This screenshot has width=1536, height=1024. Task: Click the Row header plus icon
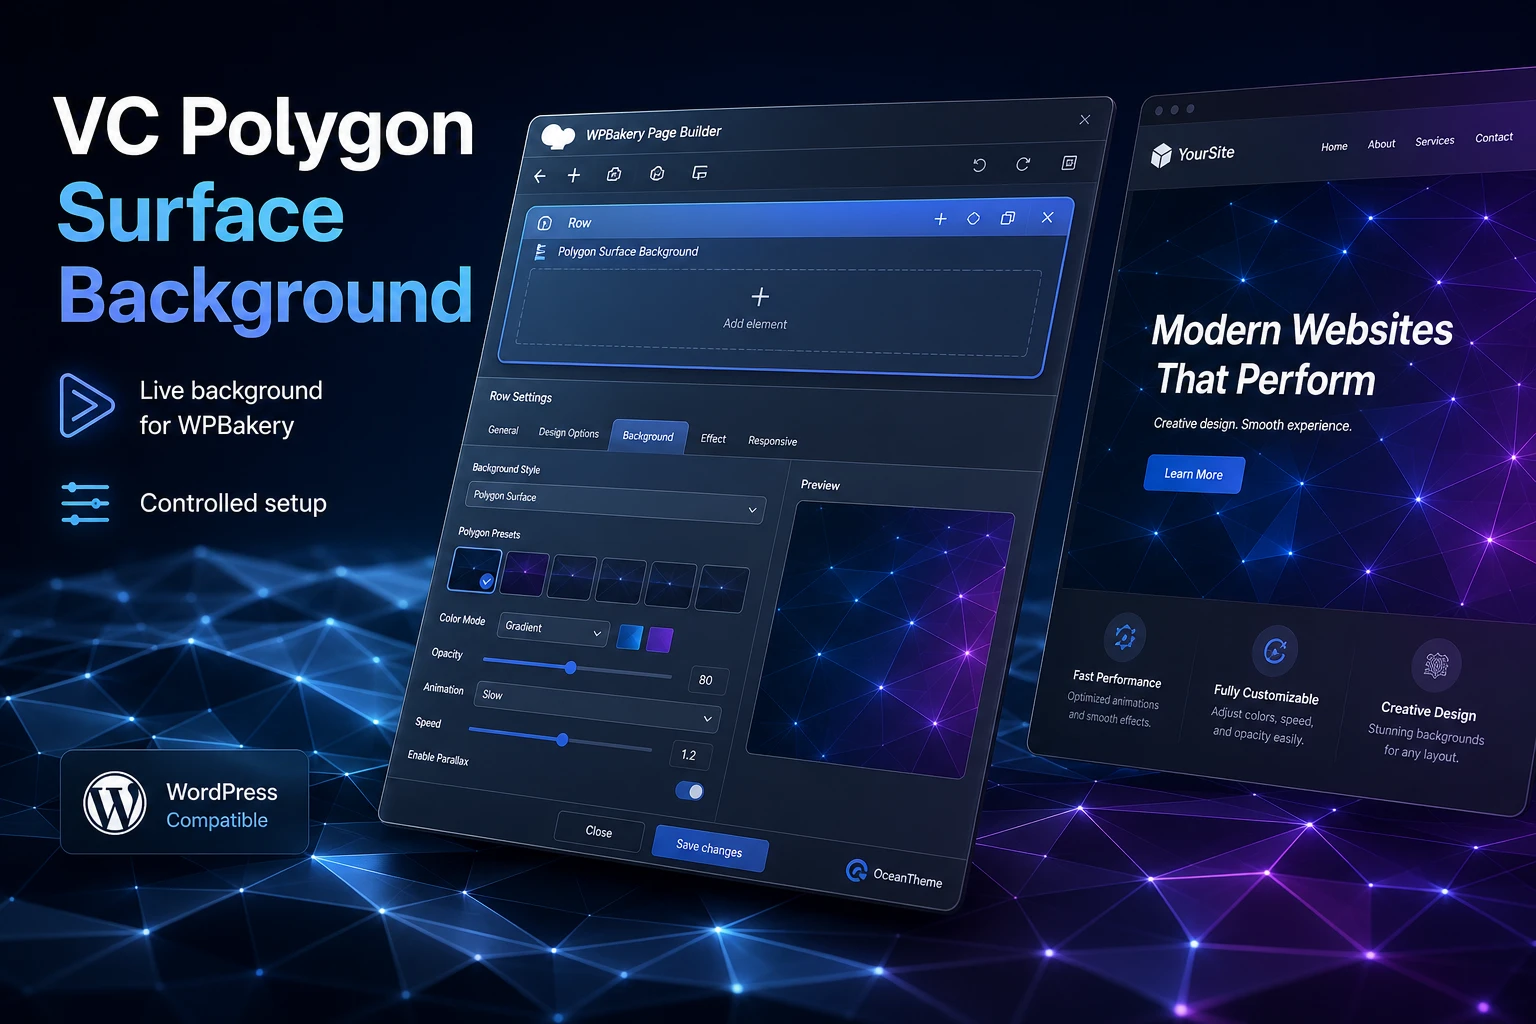tap(940, 219)
